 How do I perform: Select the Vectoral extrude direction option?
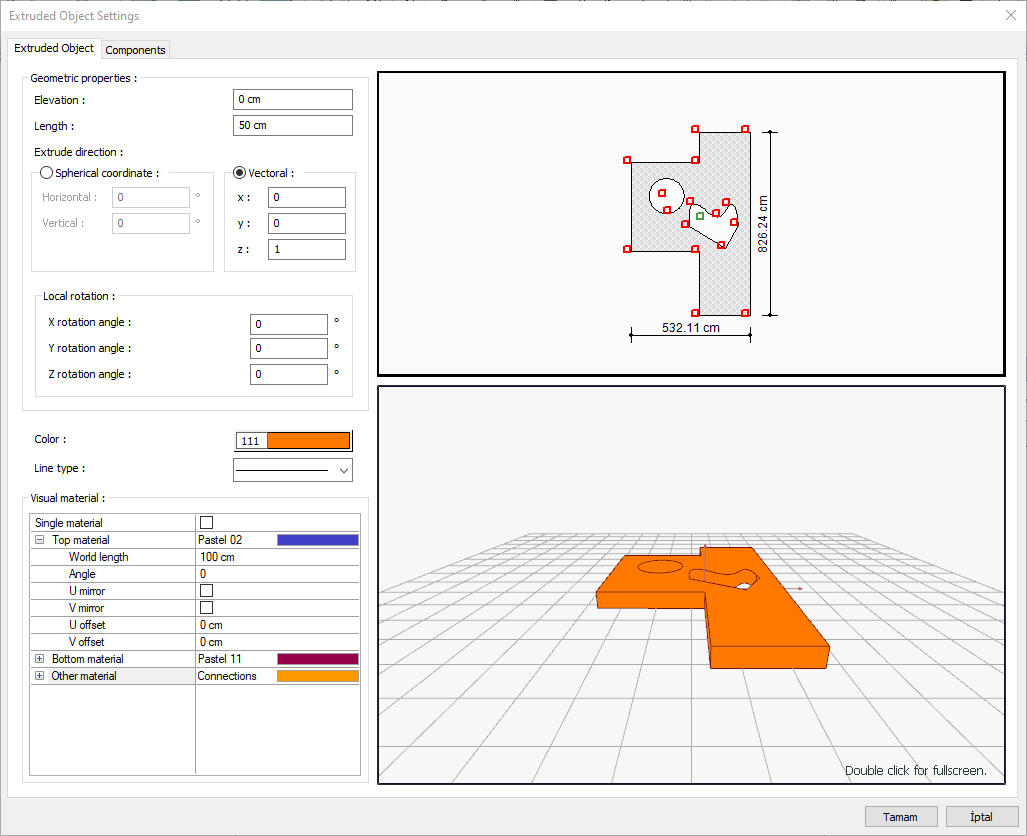(x=239, y=173)
